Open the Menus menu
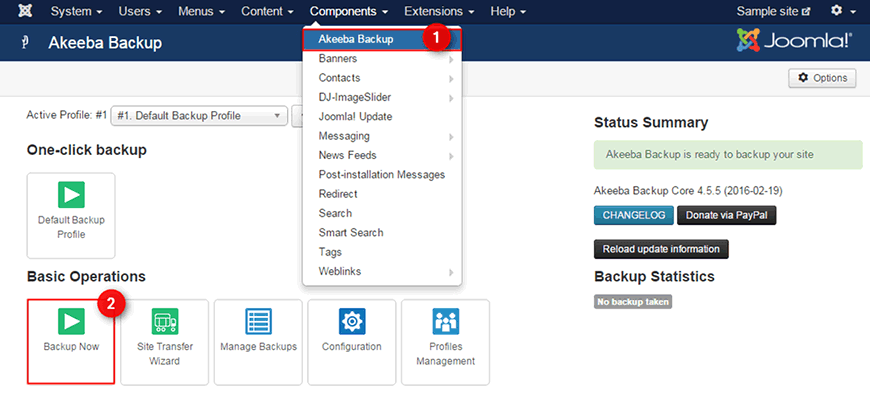Screen dimensions: 870x396 tap(201, 11)
